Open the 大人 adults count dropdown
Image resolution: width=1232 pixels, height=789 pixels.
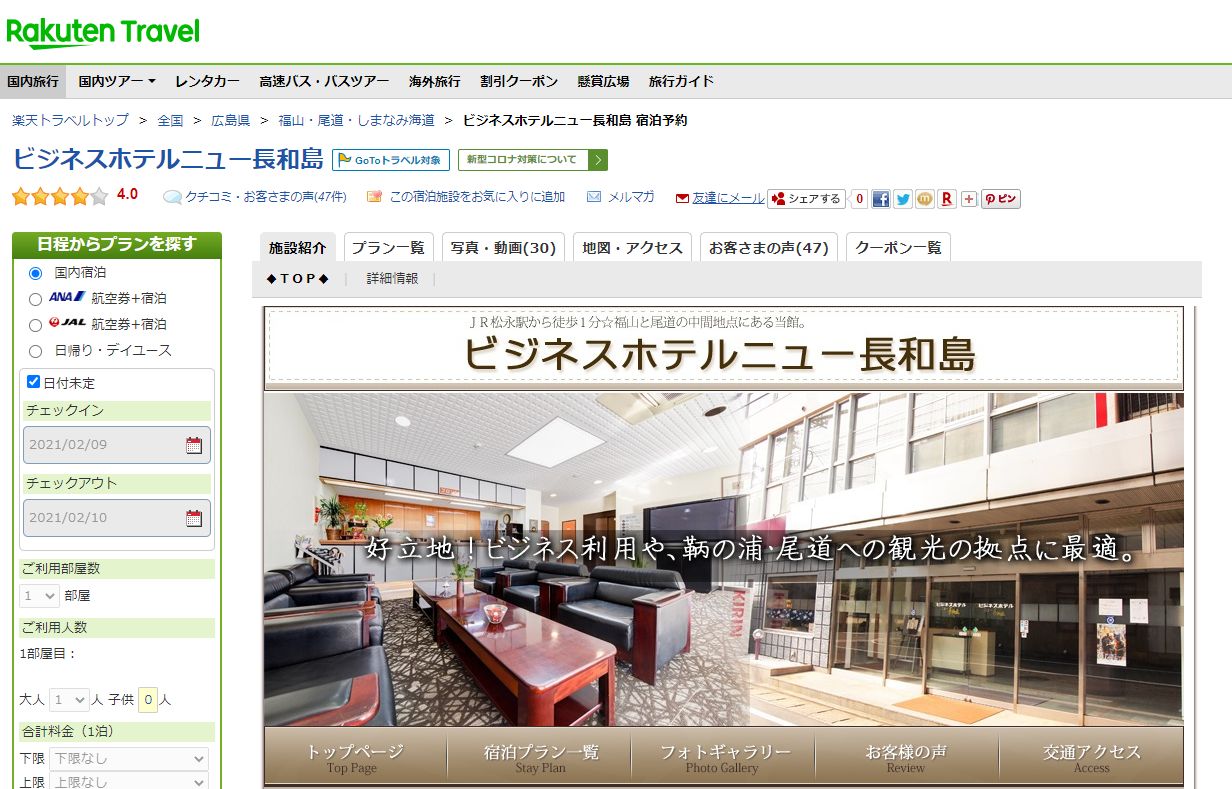click(69, 700)
